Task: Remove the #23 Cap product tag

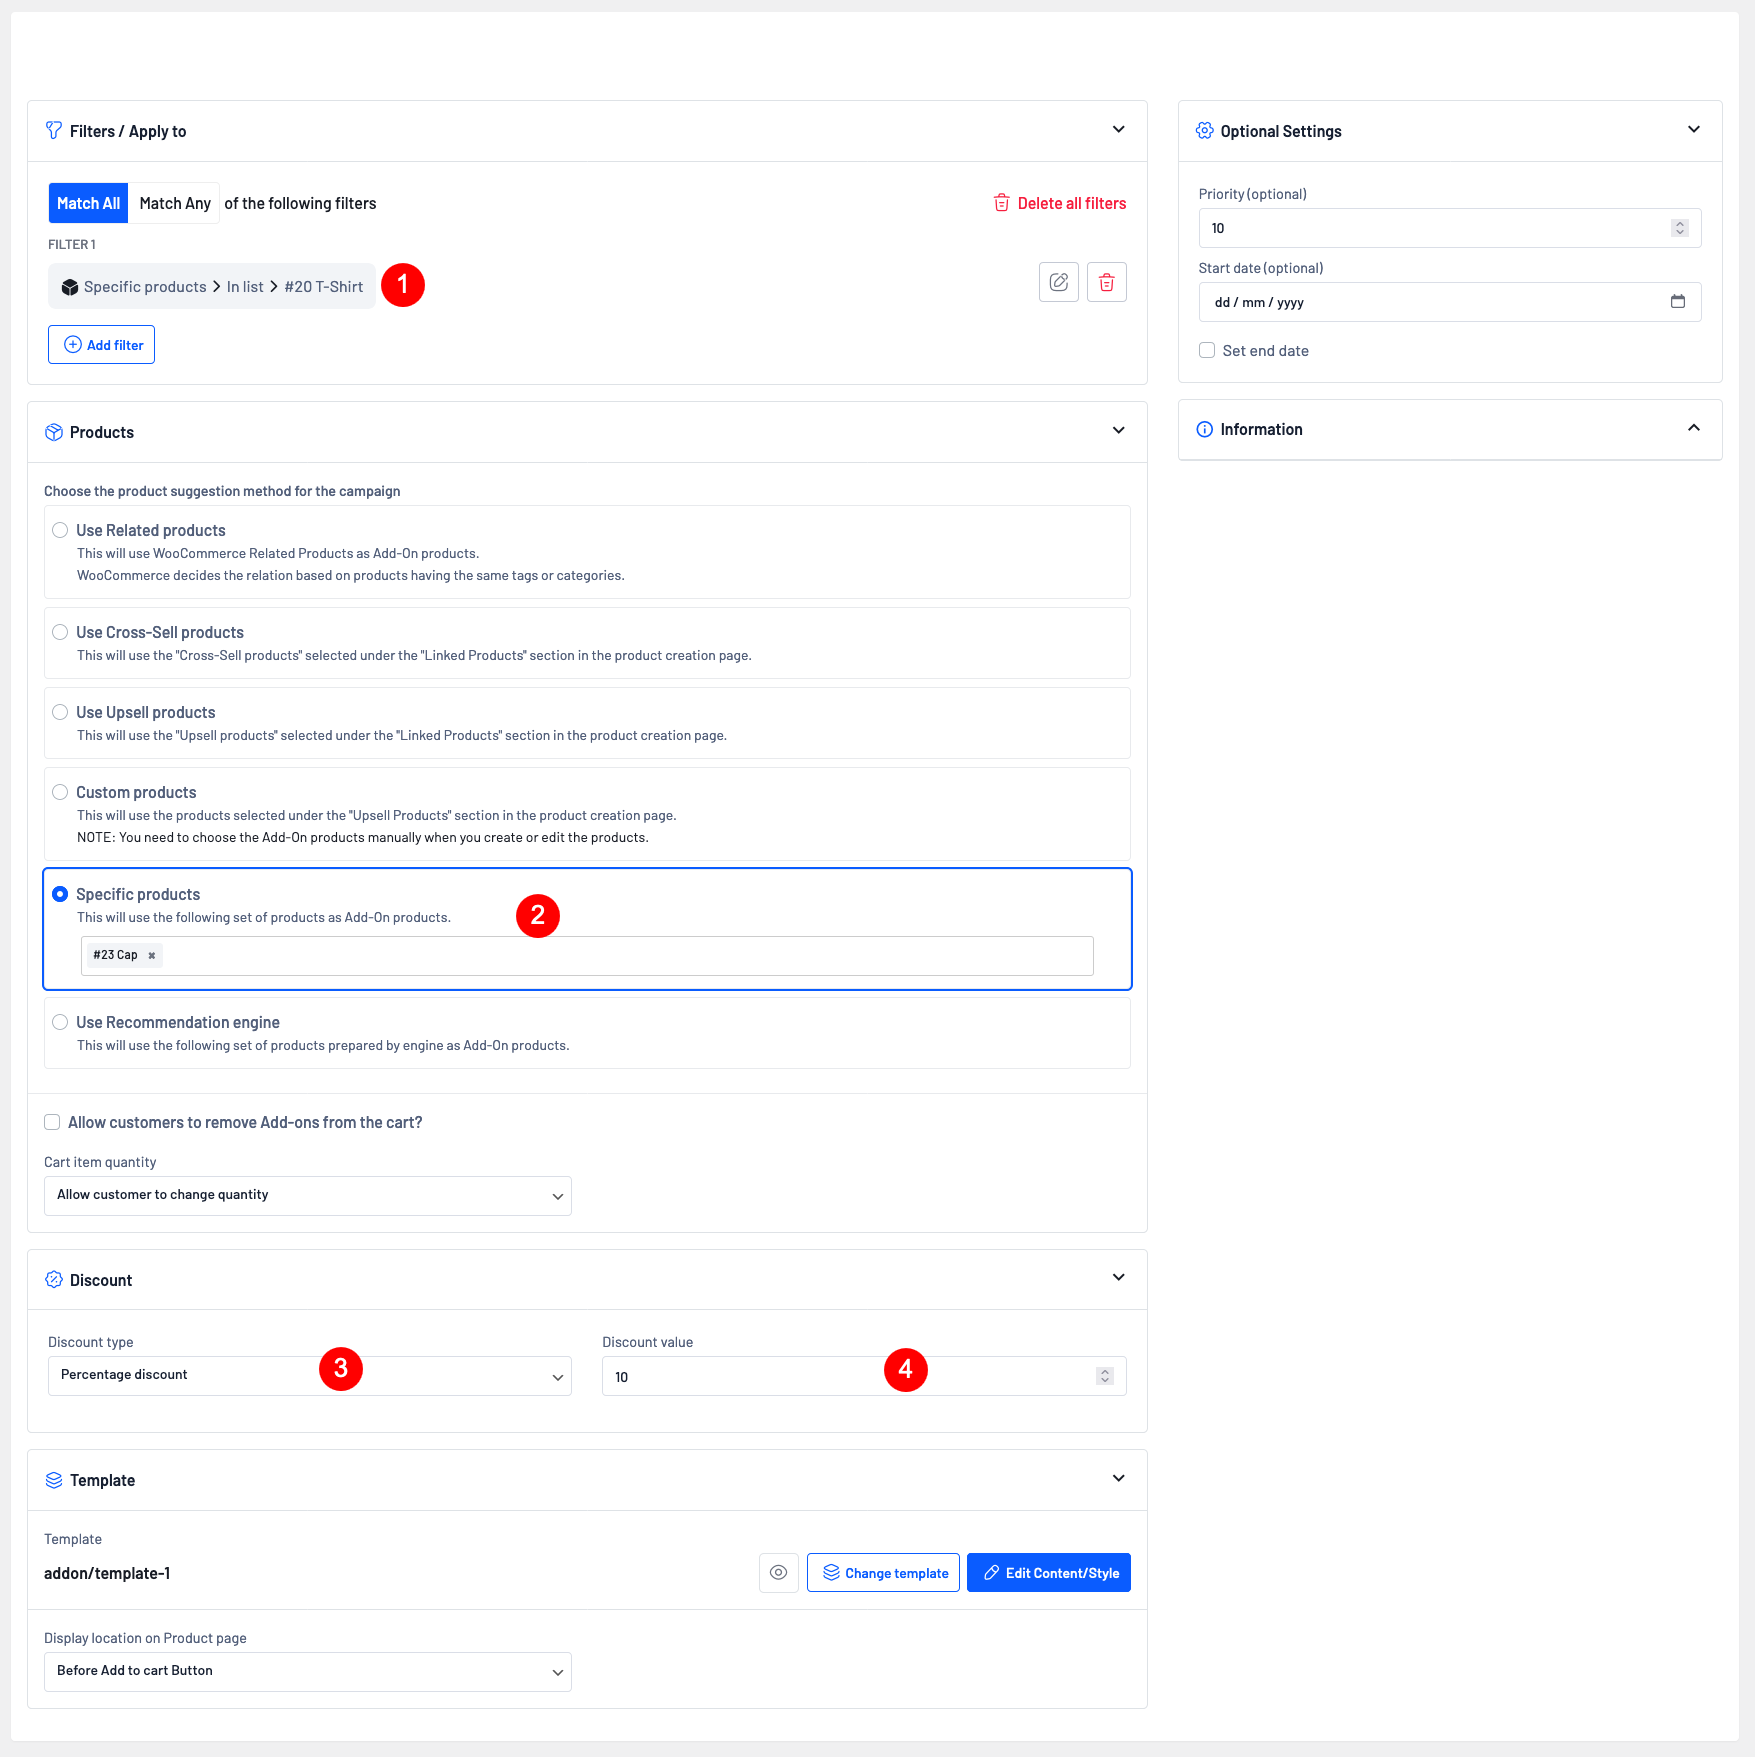Action: click(x=152, y=956)
